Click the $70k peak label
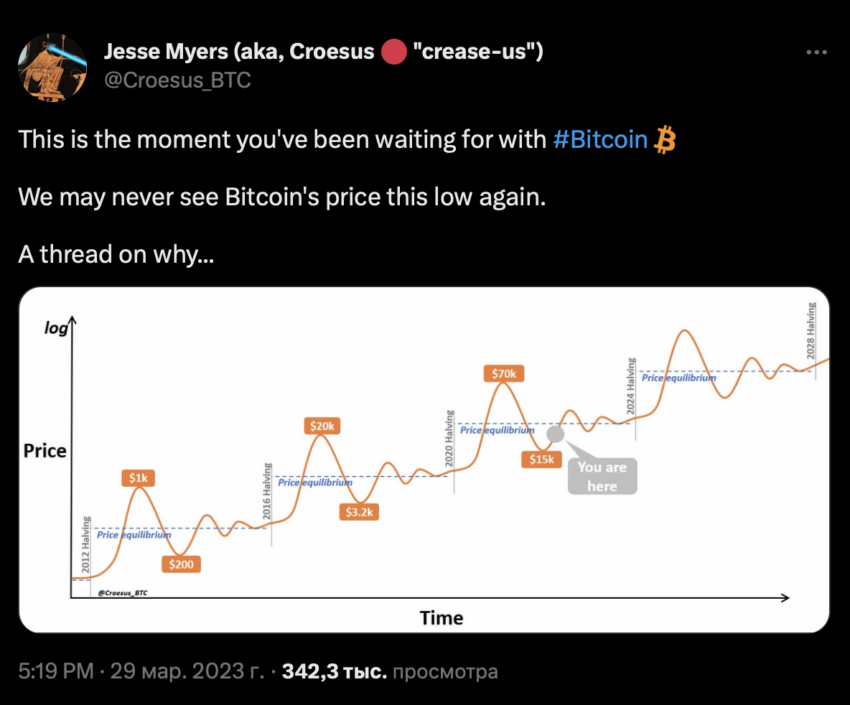 (x=504, y=373)
